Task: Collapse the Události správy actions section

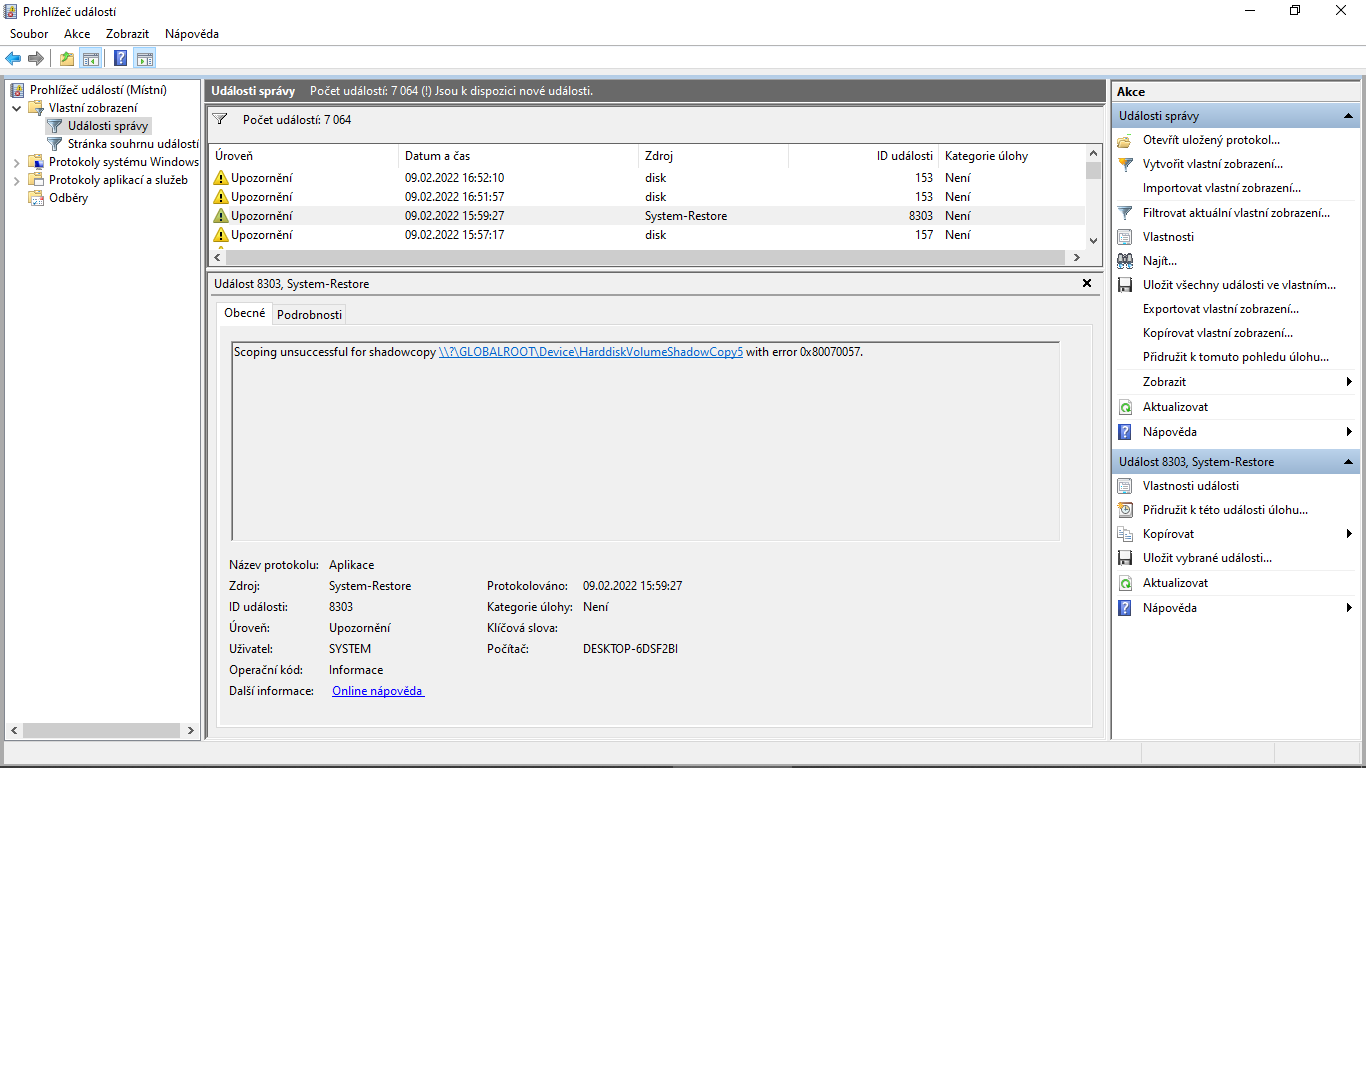Action: coord(1347,116)
